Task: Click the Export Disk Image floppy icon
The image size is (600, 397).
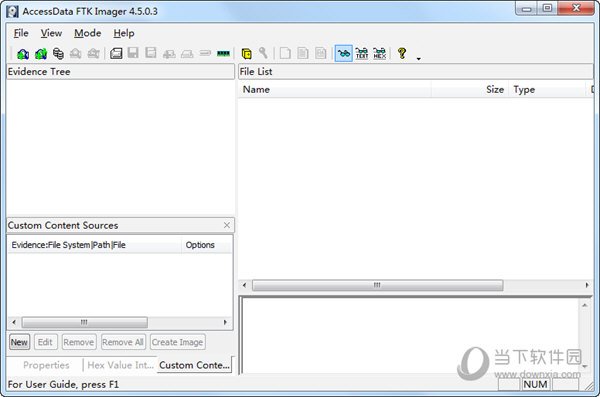Action: (x=133, y=53)
